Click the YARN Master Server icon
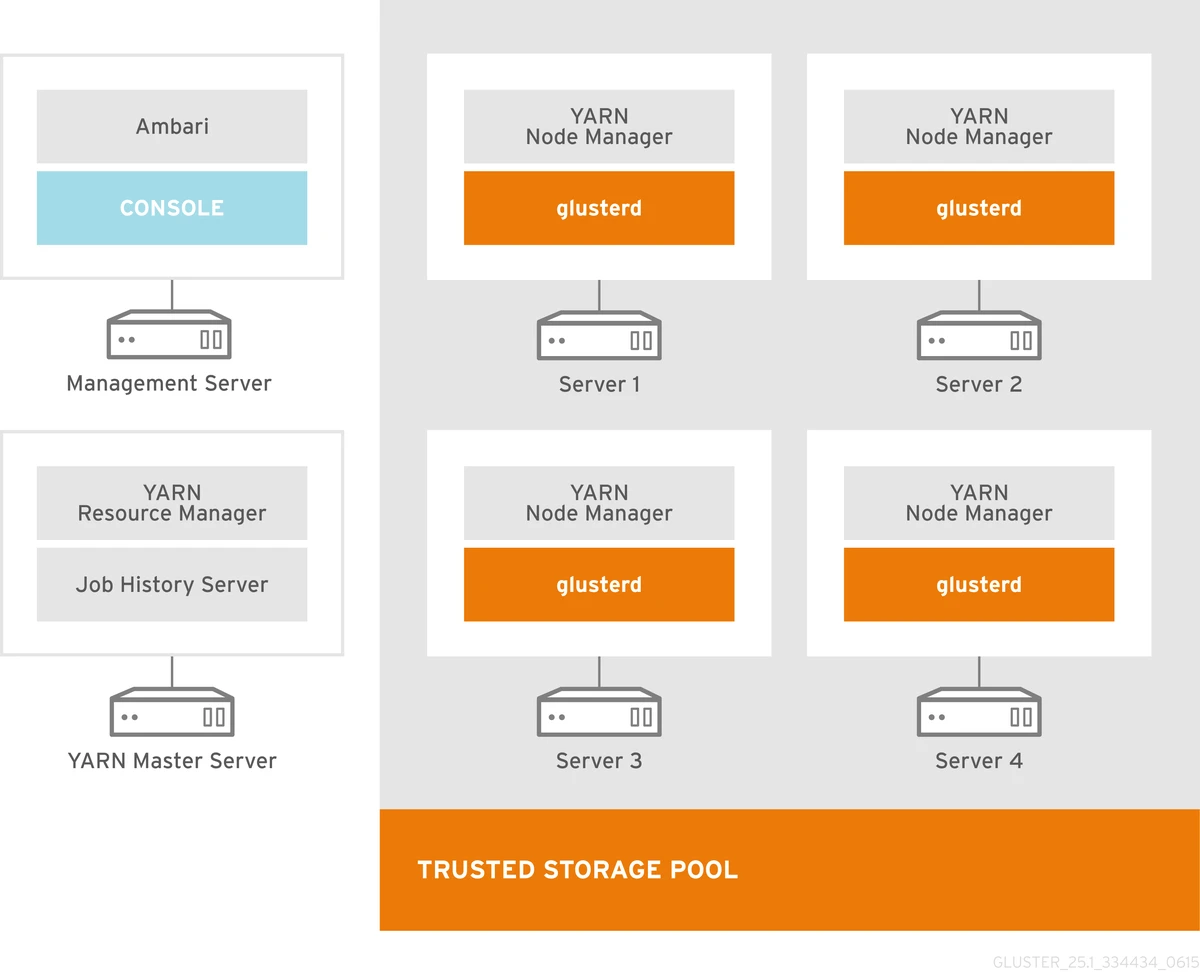Screen dimensions: 1200x978 pyautogui.click(x=172, y=712)
